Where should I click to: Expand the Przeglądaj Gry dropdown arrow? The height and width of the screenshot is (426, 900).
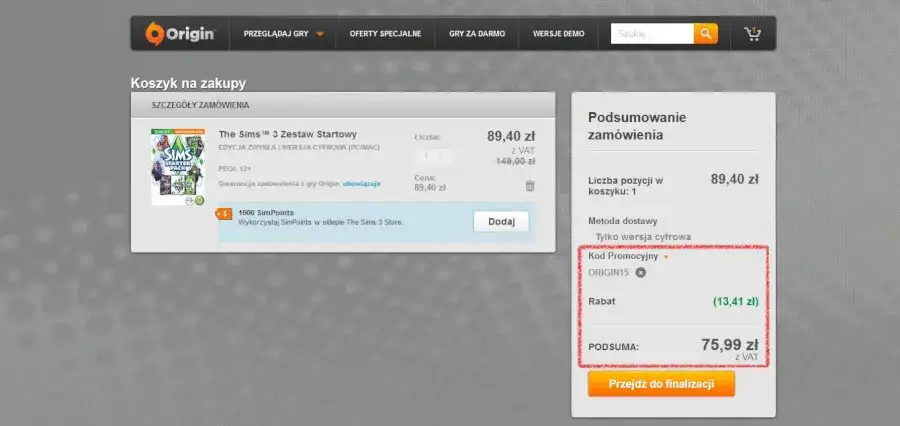click(320, 34)
